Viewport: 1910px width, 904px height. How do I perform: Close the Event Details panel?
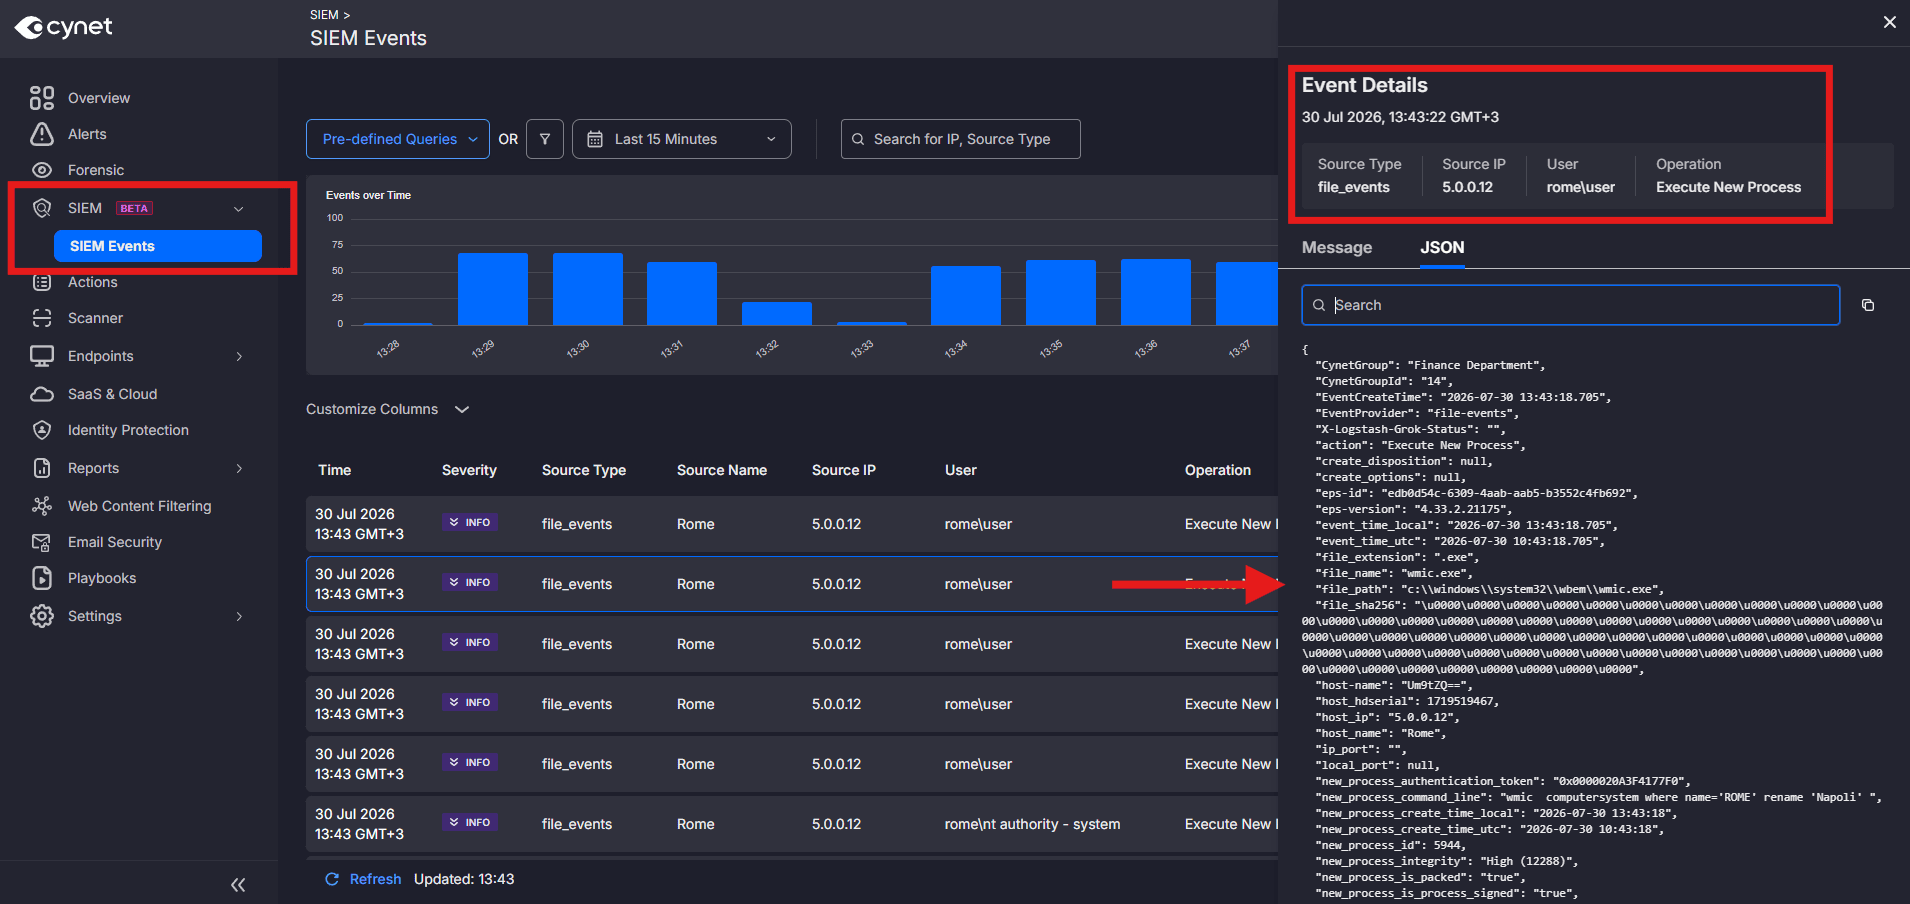point(1890,22)
